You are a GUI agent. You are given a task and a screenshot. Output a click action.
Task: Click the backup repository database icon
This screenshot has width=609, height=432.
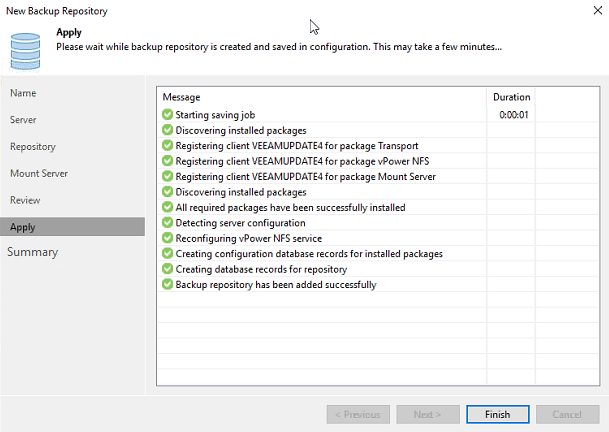tap(25, 46)
